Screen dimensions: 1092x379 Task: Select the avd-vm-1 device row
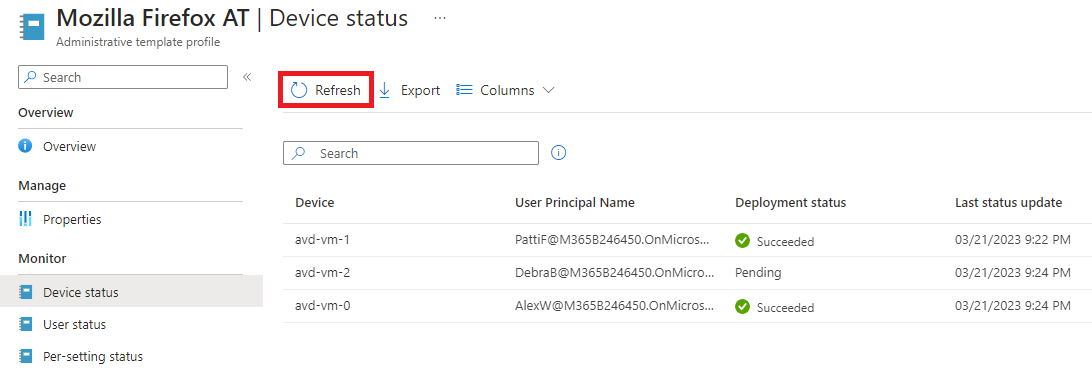point(687,240)
